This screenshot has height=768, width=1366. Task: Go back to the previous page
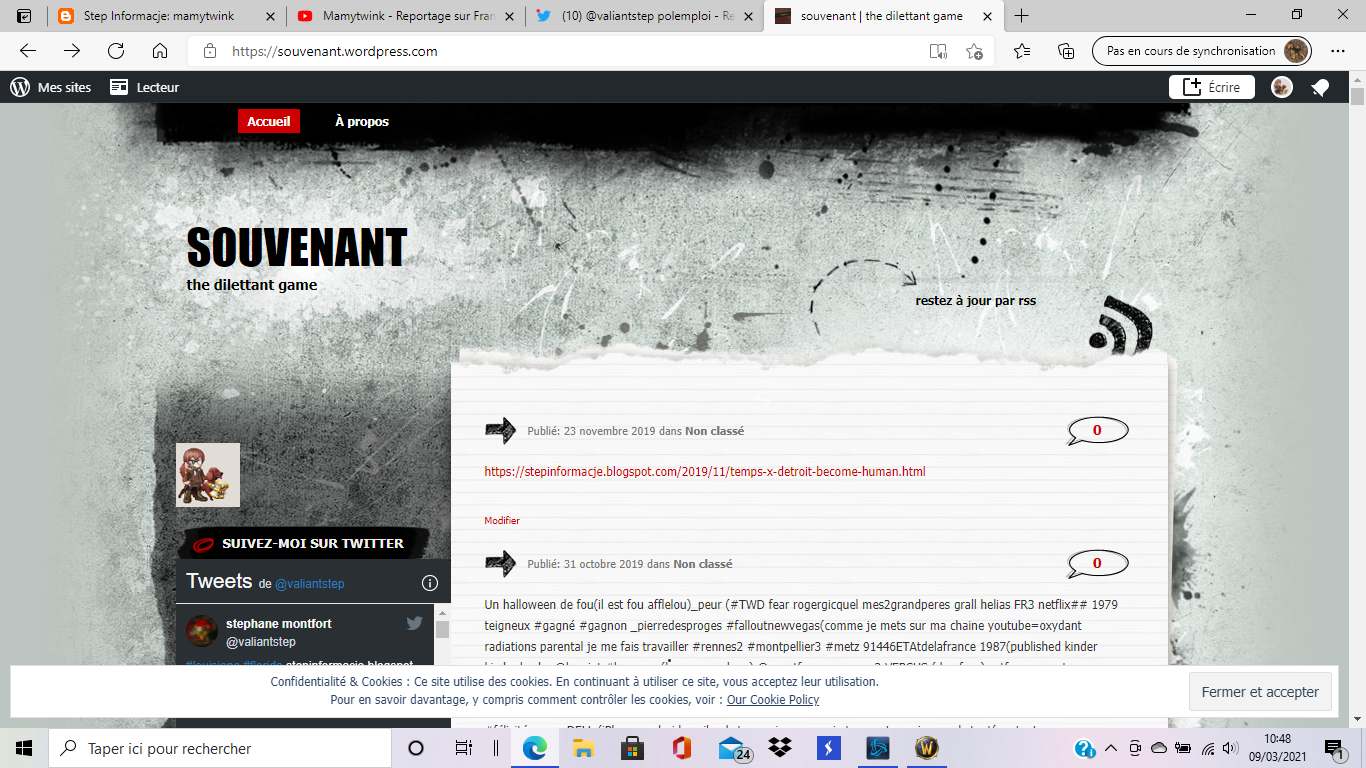(x=28, y=51)
